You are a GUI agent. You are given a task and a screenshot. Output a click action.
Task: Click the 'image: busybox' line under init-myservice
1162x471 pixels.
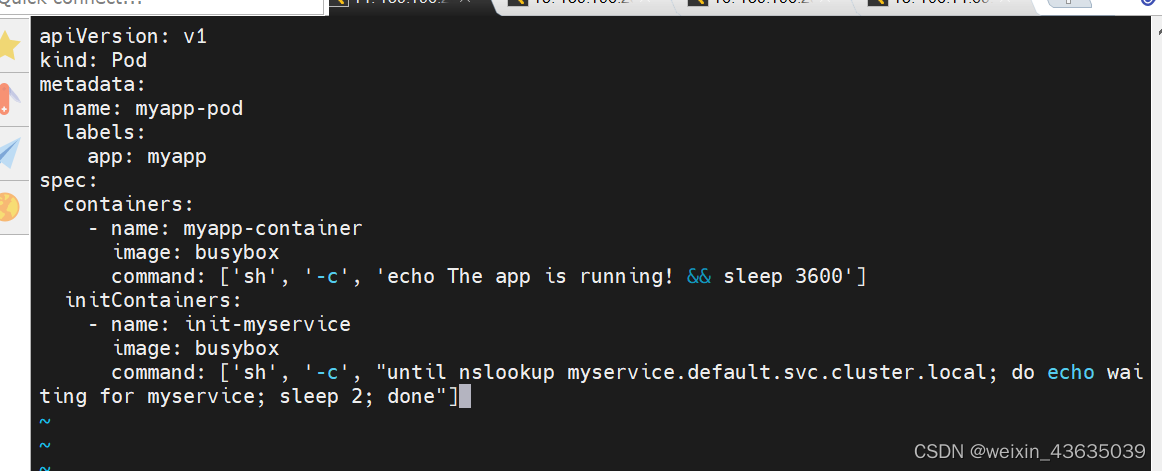196,348
